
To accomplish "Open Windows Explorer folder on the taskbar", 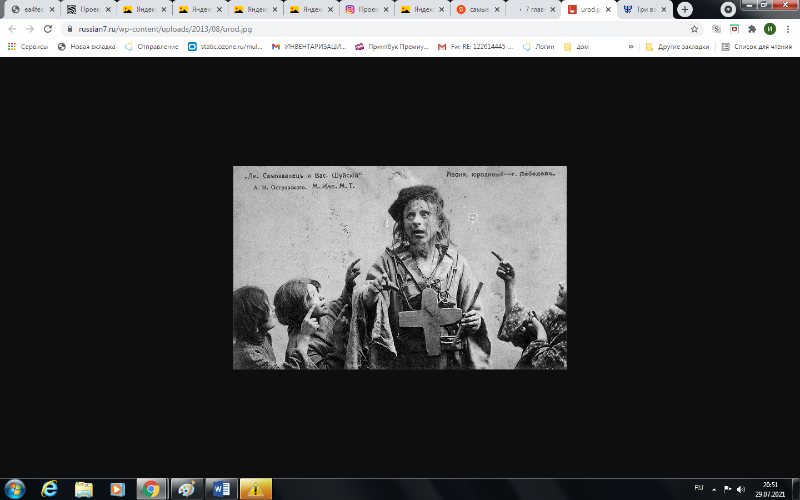I will (84, 489).
